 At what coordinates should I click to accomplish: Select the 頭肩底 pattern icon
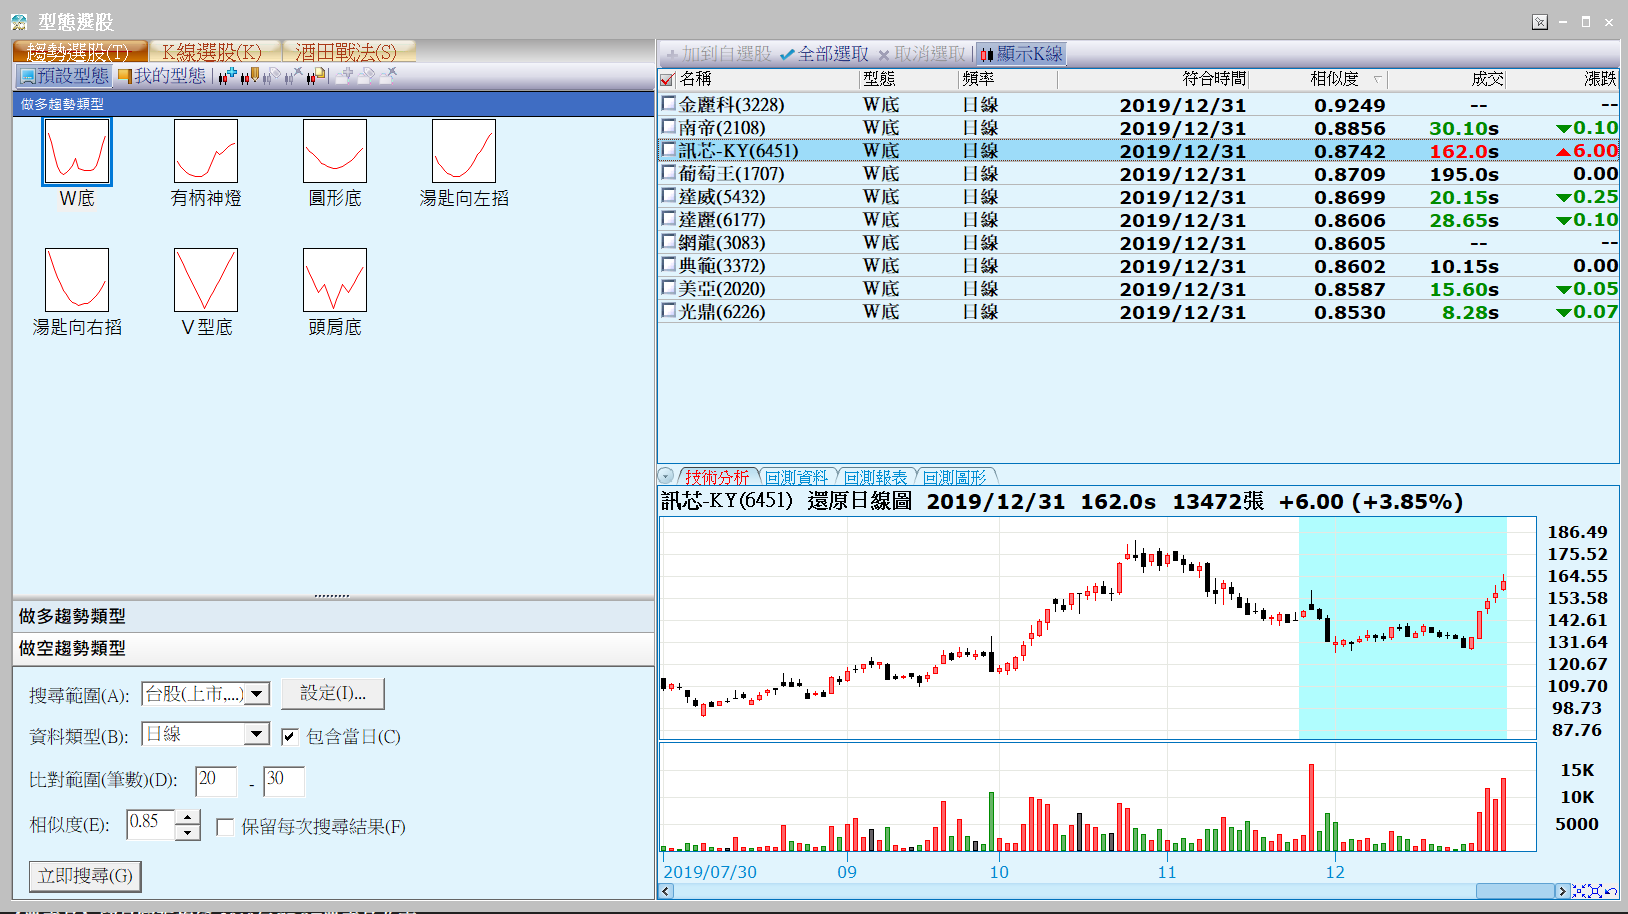coord(335,281)
